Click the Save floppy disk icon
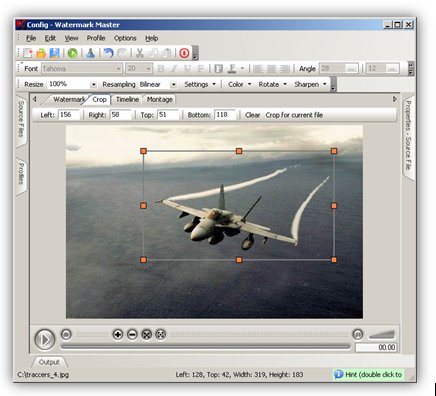The image size is (436, 396). [54, 53]
